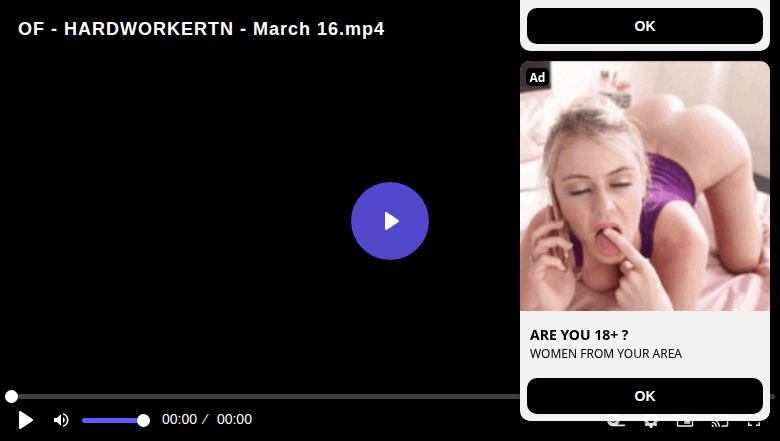
Task: Click the small play icon in the control bar
Action: click(x=25, y=420)
